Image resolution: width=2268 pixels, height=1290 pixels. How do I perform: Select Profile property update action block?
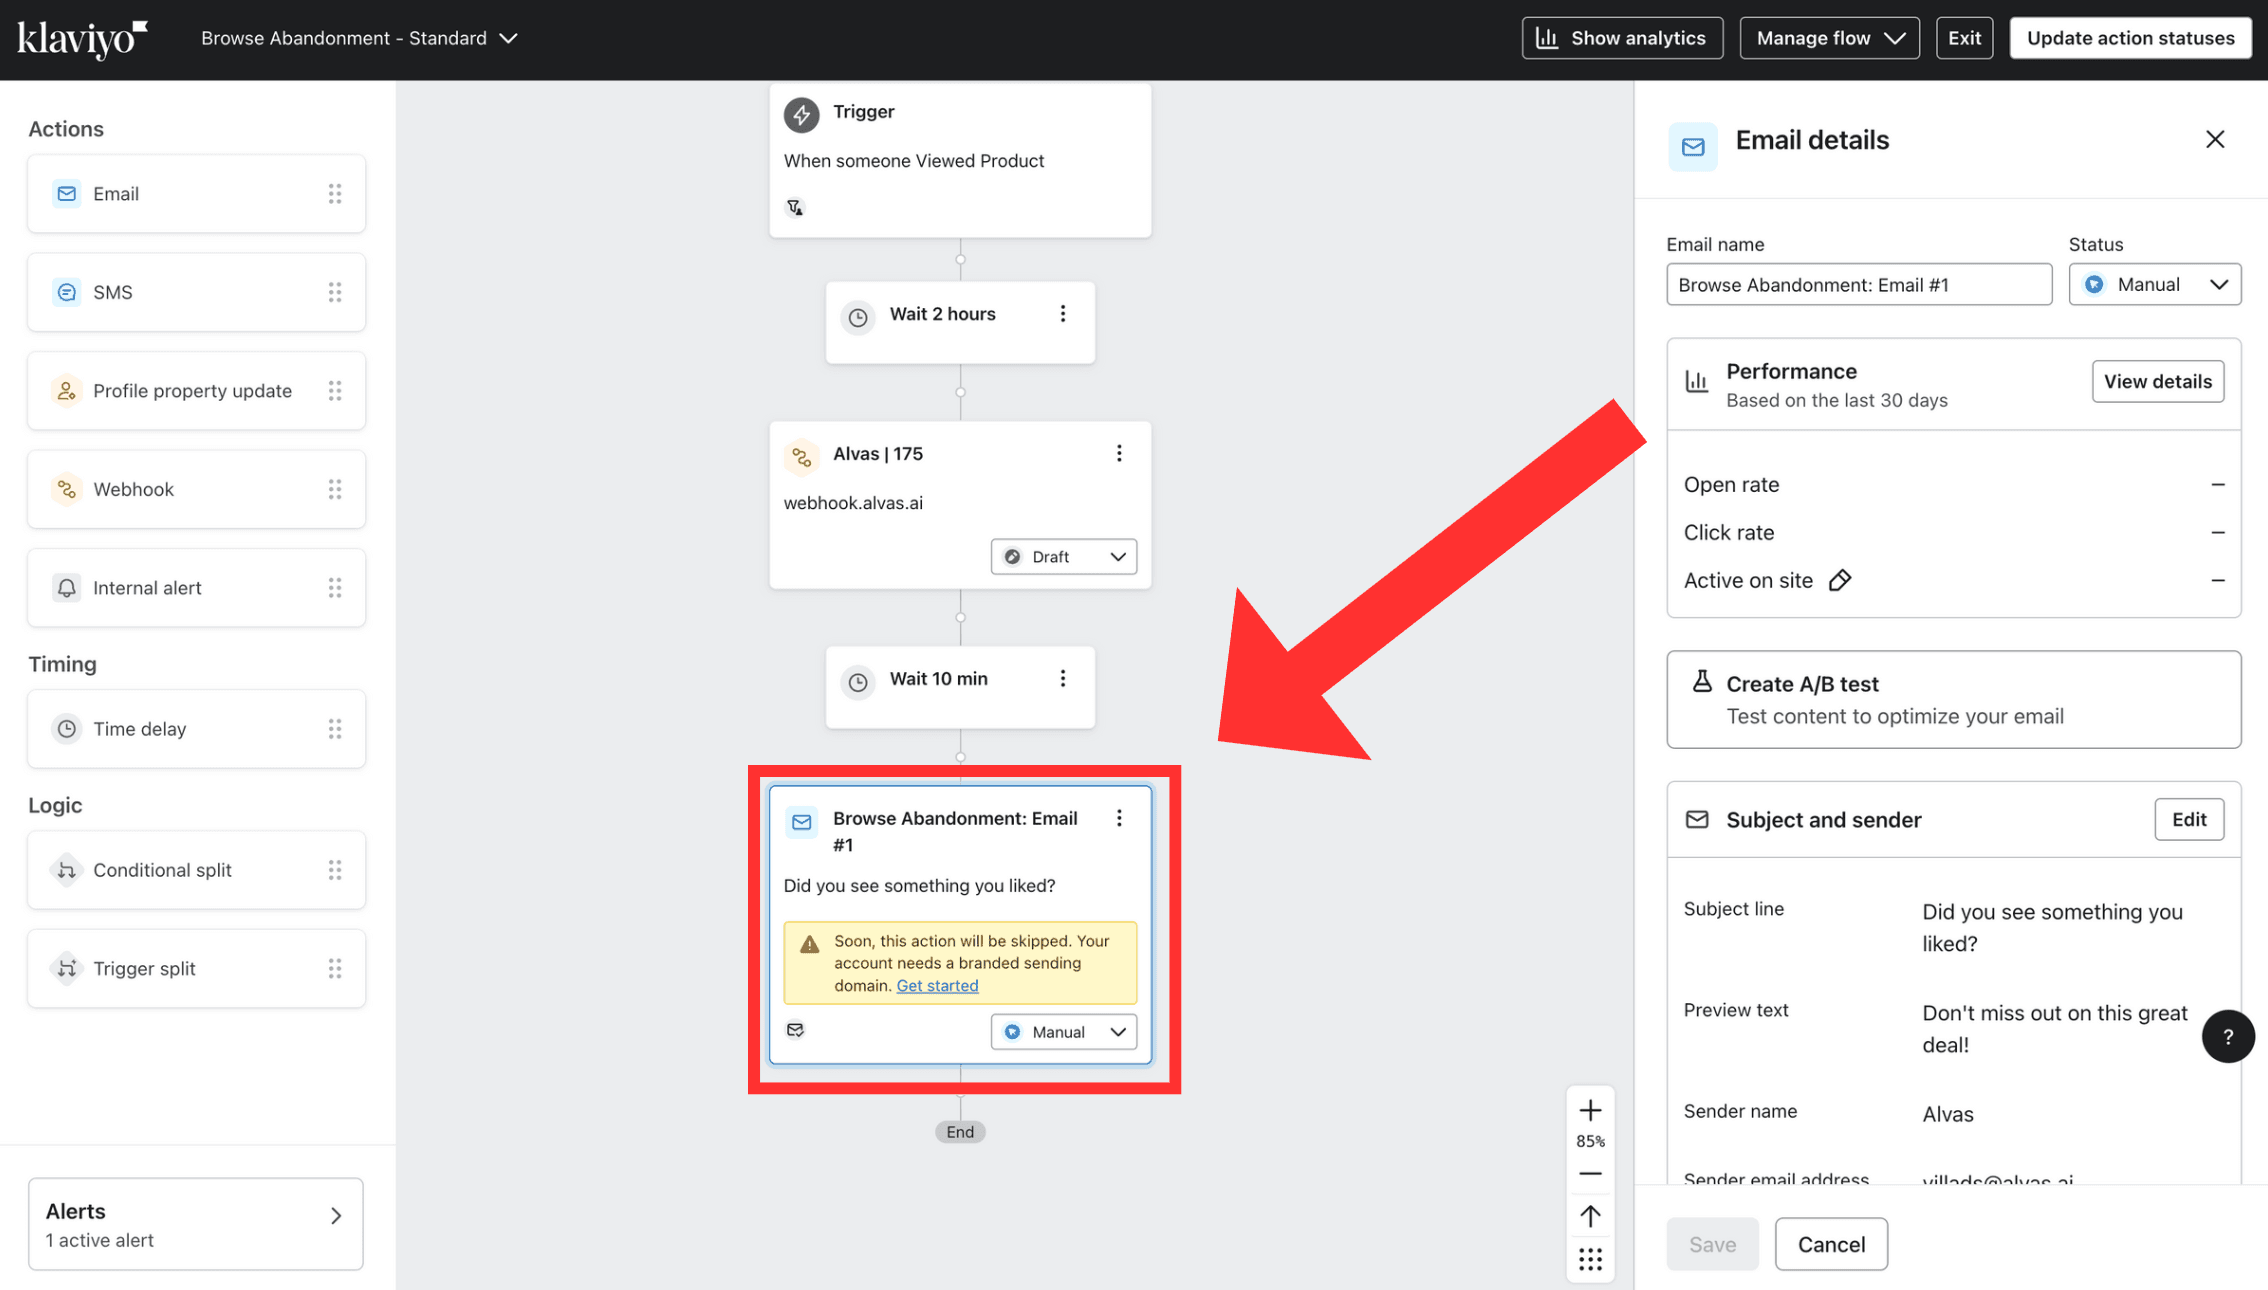coord(196,391)
